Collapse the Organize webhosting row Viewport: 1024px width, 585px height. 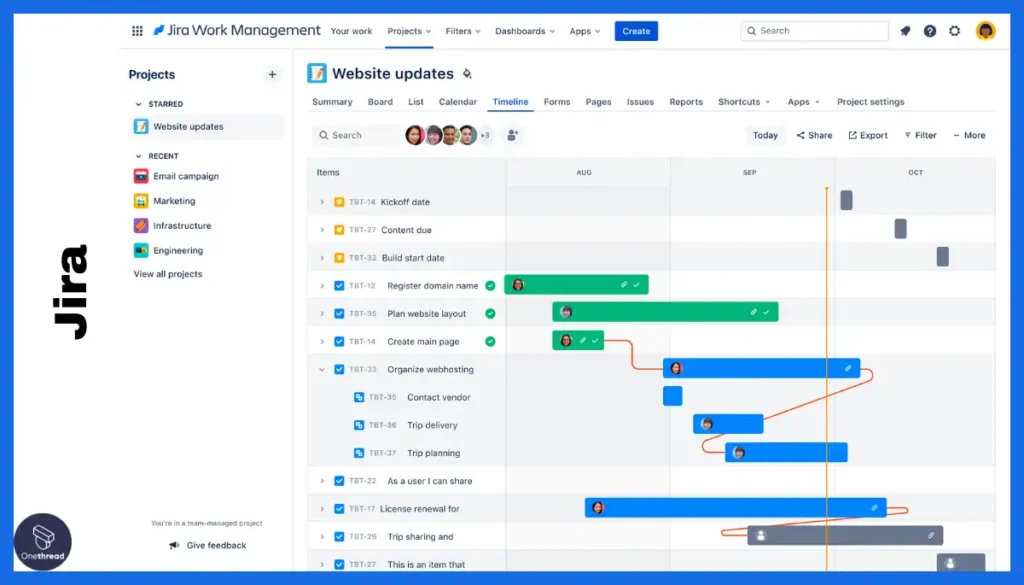[322, 370]
